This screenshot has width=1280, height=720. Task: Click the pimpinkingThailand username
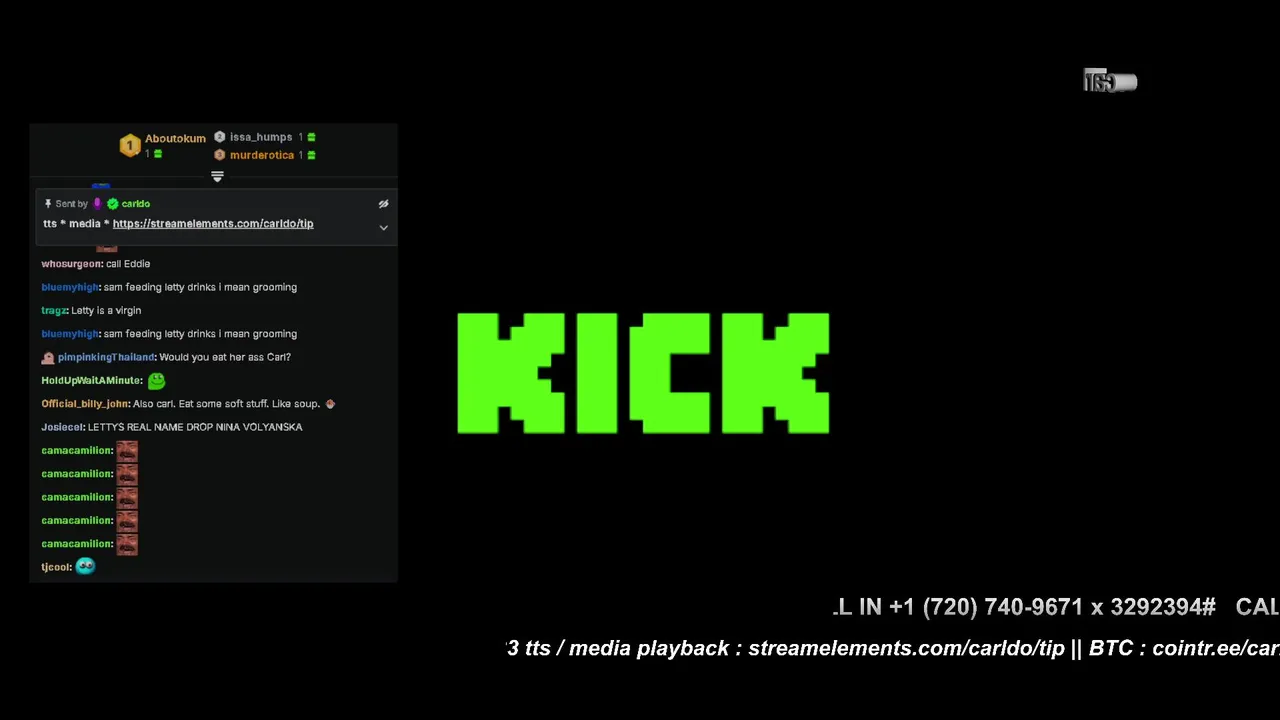pos(106,357)
